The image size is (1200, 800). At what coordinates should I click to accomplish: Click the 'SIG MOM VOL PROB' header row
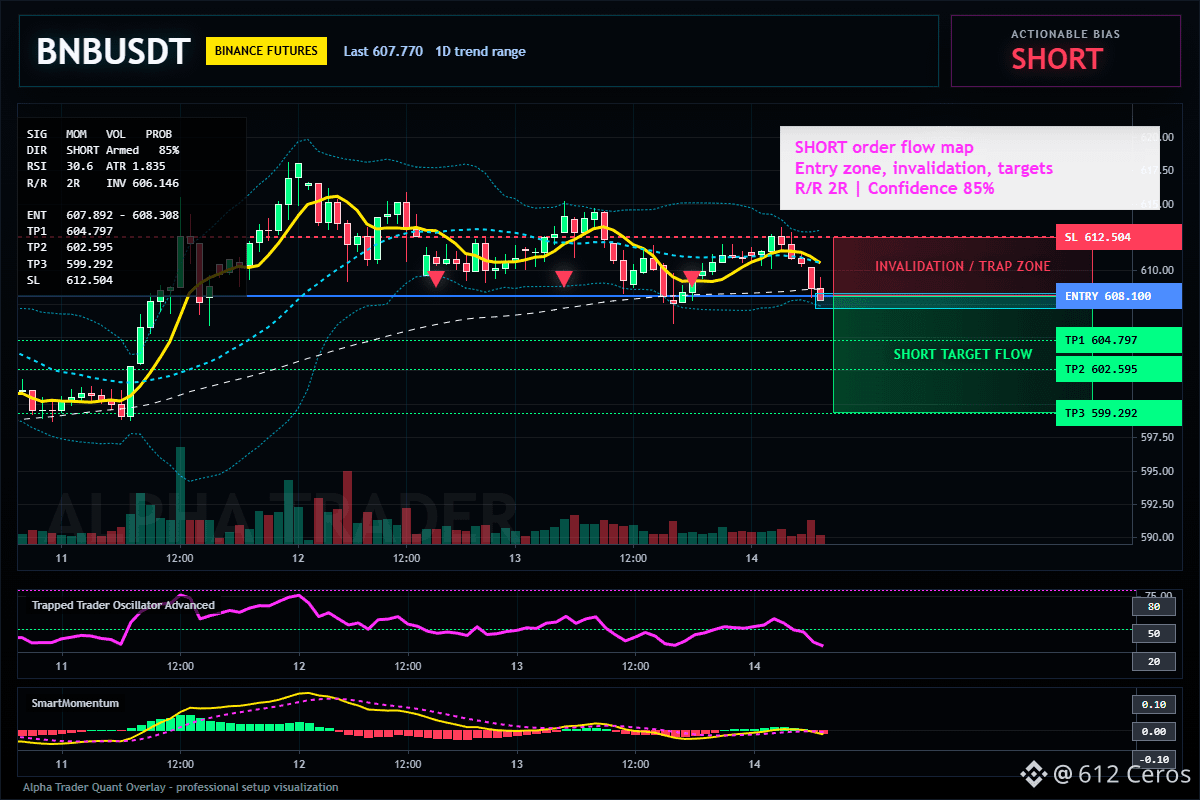(99, 133)
